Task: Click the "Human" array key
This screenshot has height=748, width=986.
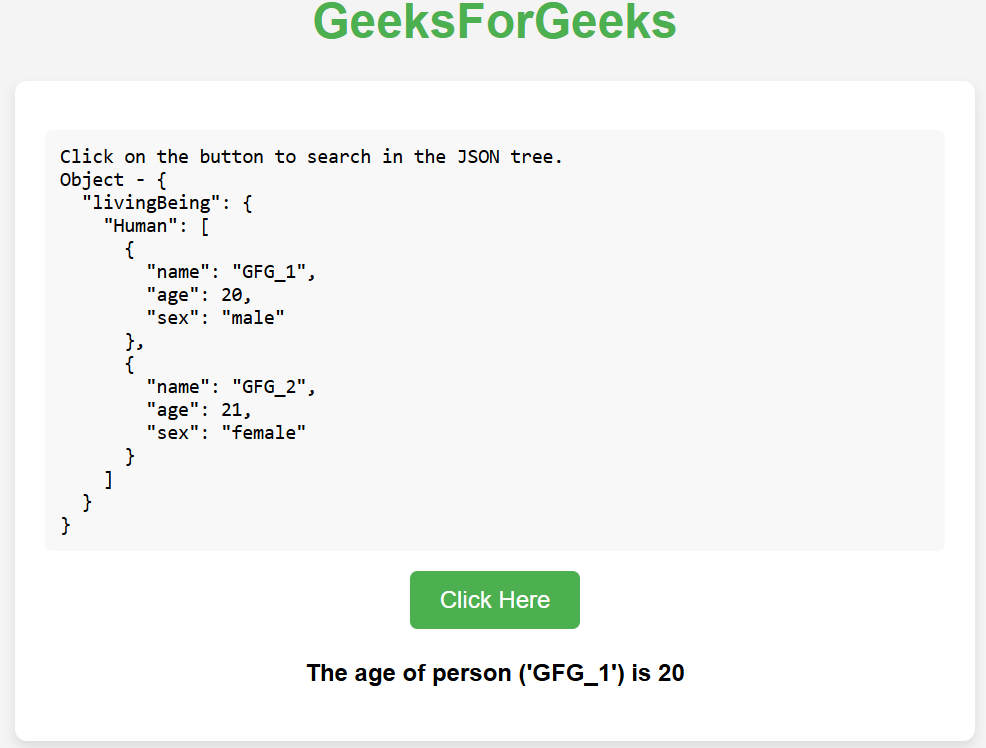Action: (x=140, y=226)
